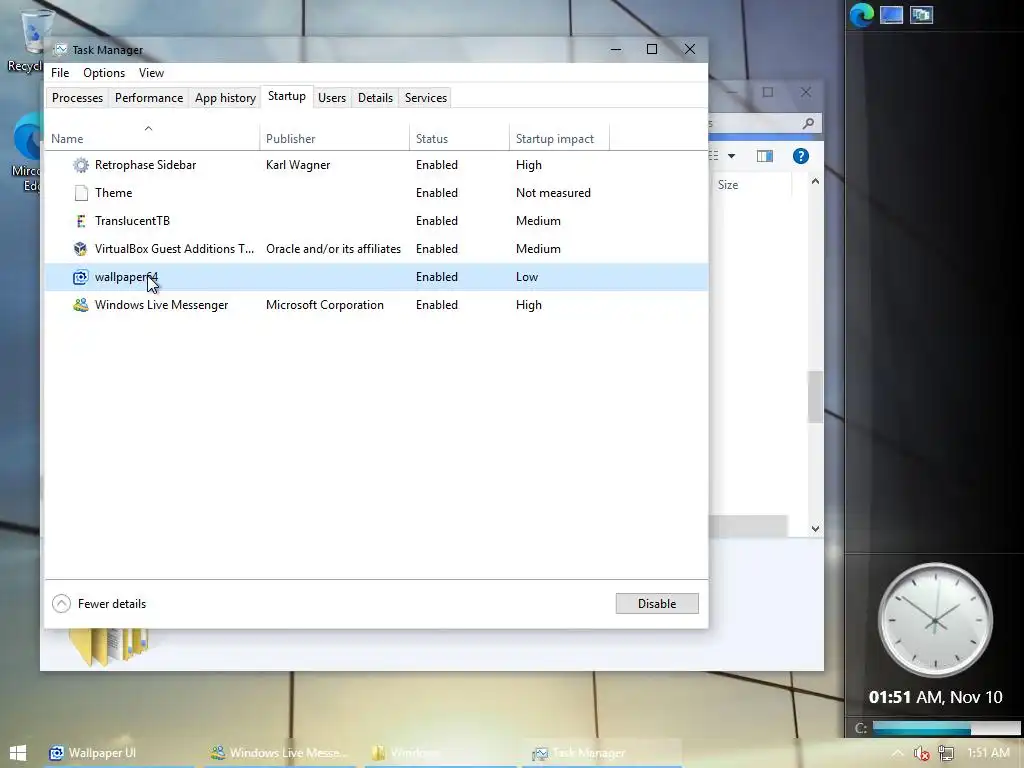This screenshot has height=768, width=1024.
Task: Open the folder window taskbar button
Action: (440, 753)
